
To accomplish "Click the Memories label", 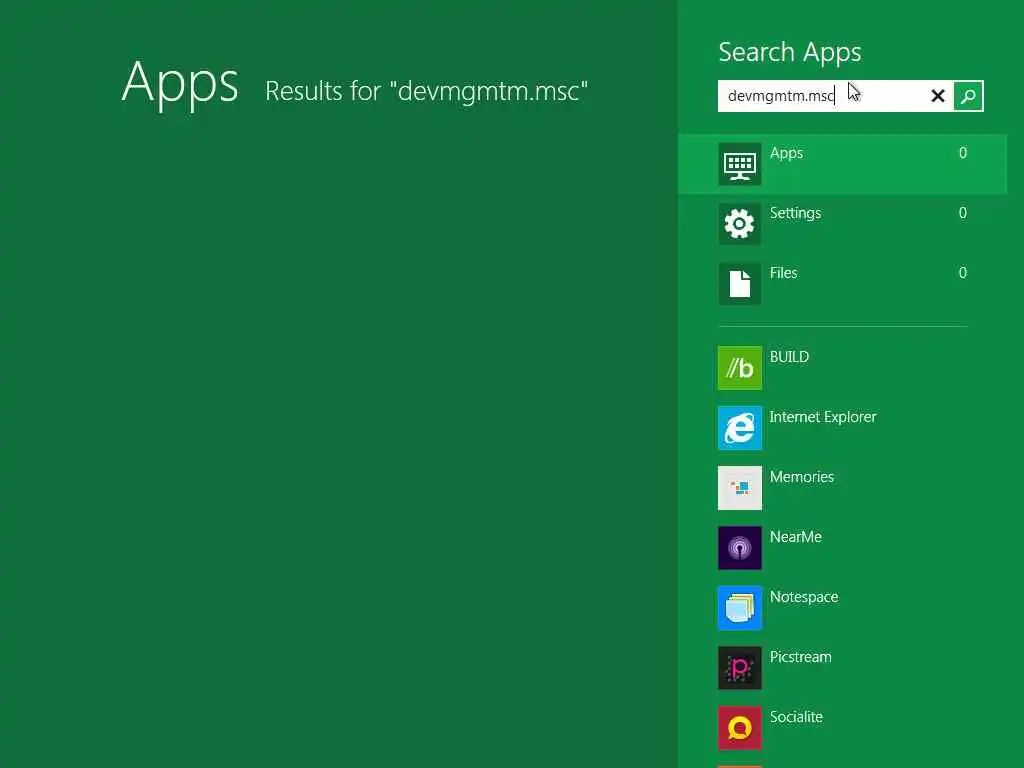I will click(802, 477).
